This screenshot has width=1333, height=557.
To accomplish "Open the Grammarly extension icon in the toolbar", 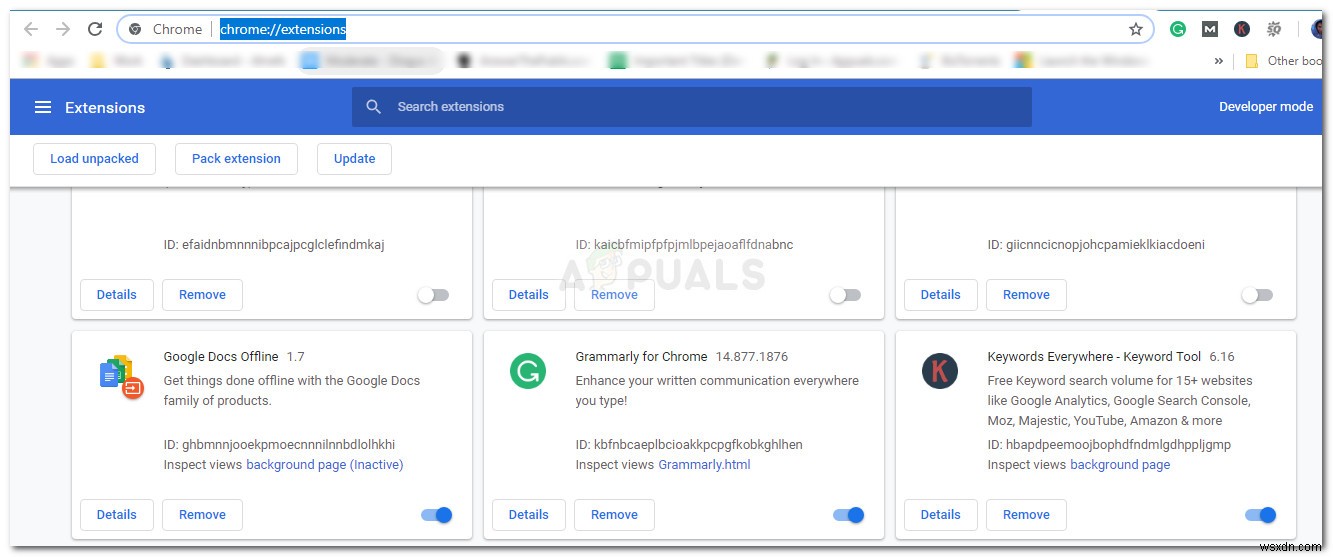I will pos(1178,29).
